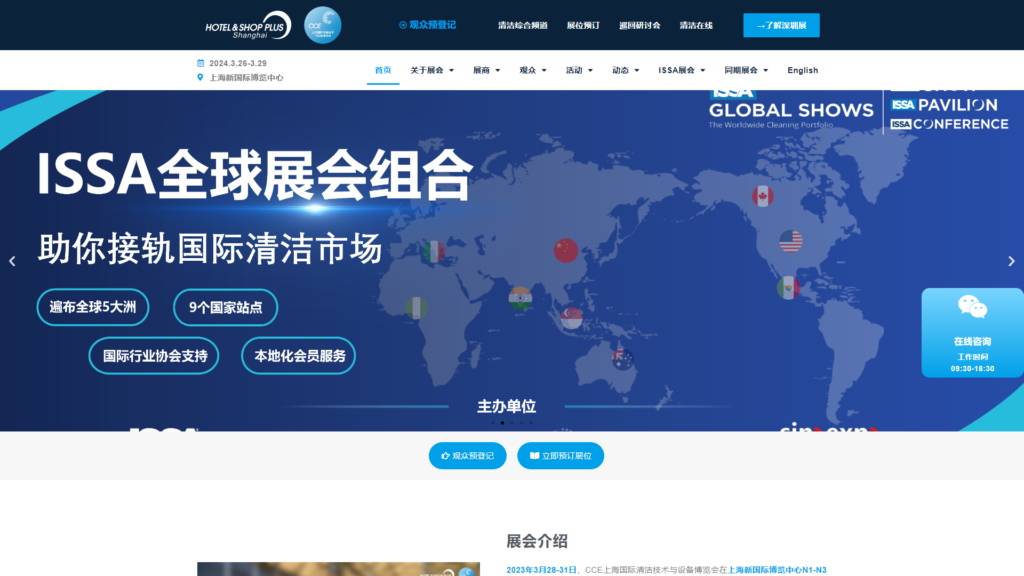Viewport: 1024px width, 576px height.
Task: Click the ISSA Global Shows logo
Action: point(791,110)
